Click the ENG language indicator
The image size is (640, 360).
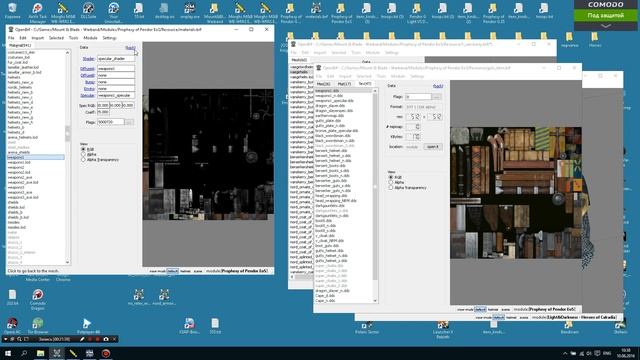[607, 353]
